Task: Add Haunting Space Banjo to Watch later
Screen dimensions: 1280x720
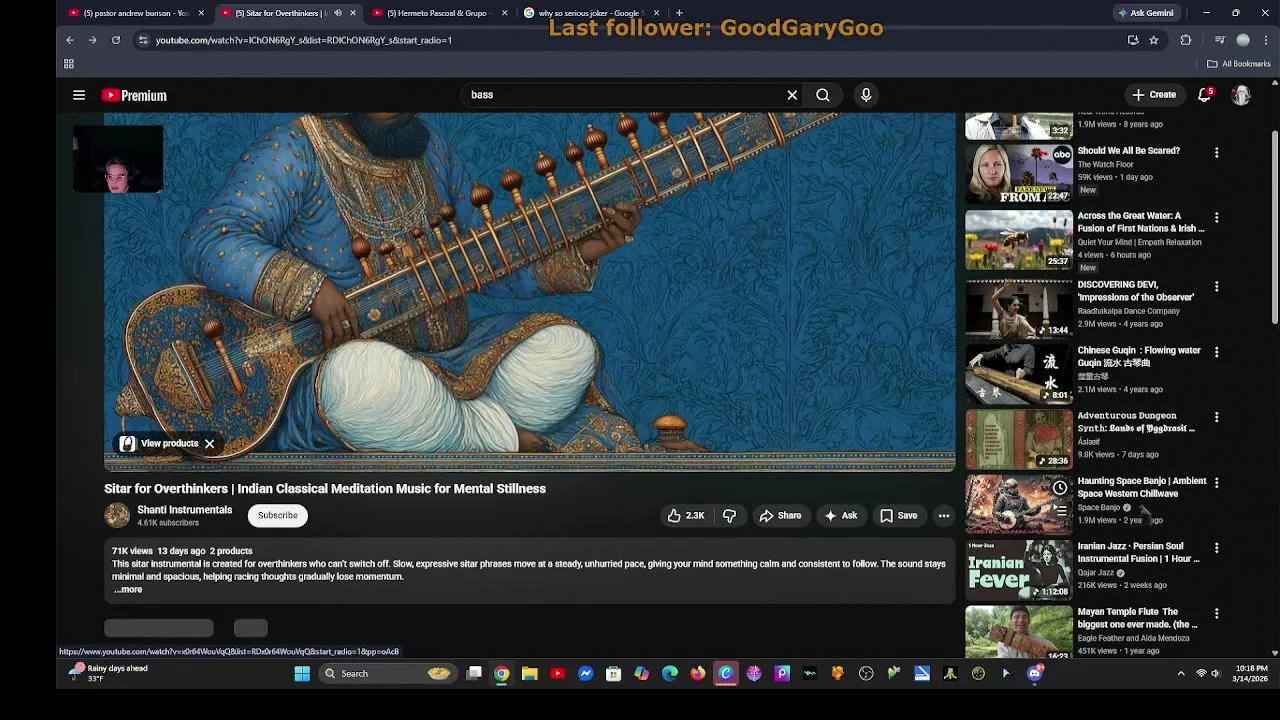Action: [1059, 487]
